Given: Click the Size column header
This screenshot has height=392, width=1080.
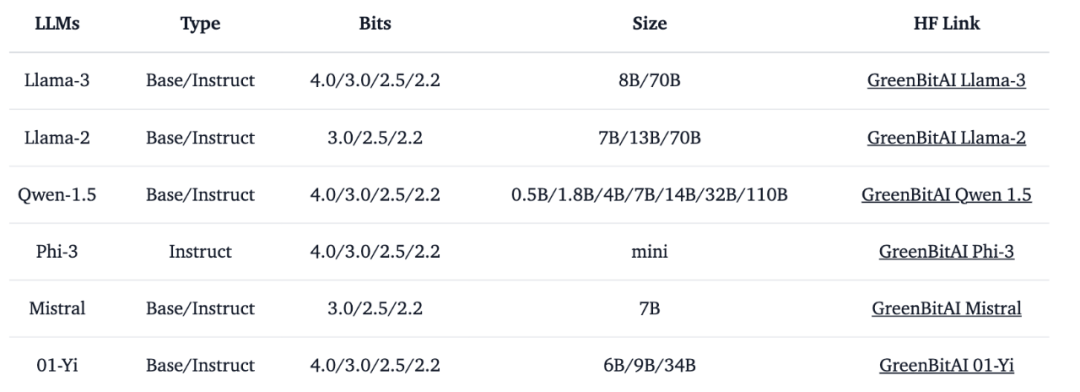Looking at the screenshot, I should click(650, 23).
